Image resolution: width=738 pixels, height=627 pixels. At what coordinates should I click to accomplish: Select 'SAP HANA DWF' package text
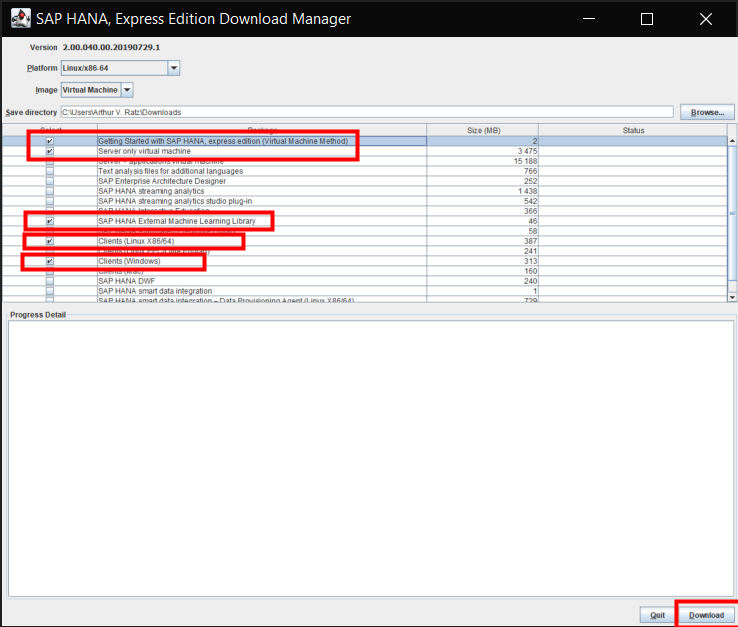(127, 281)
